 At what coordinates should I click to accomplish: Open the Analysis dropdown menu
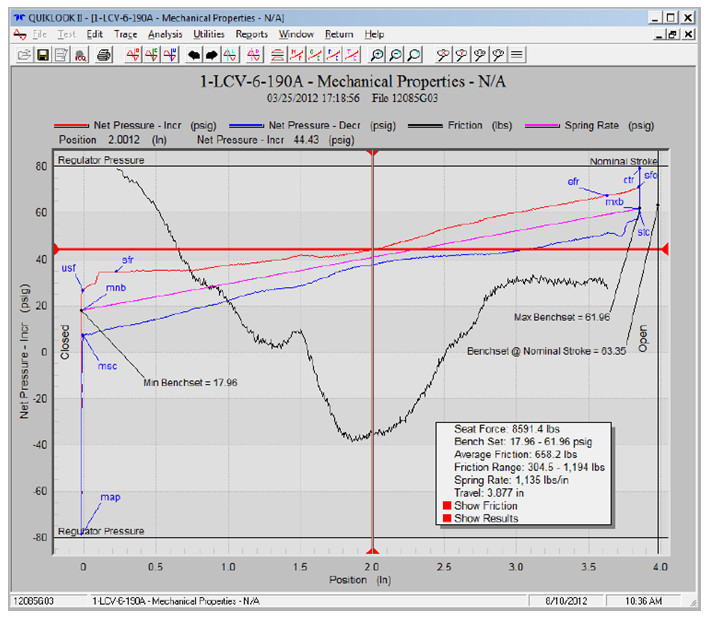164,34
